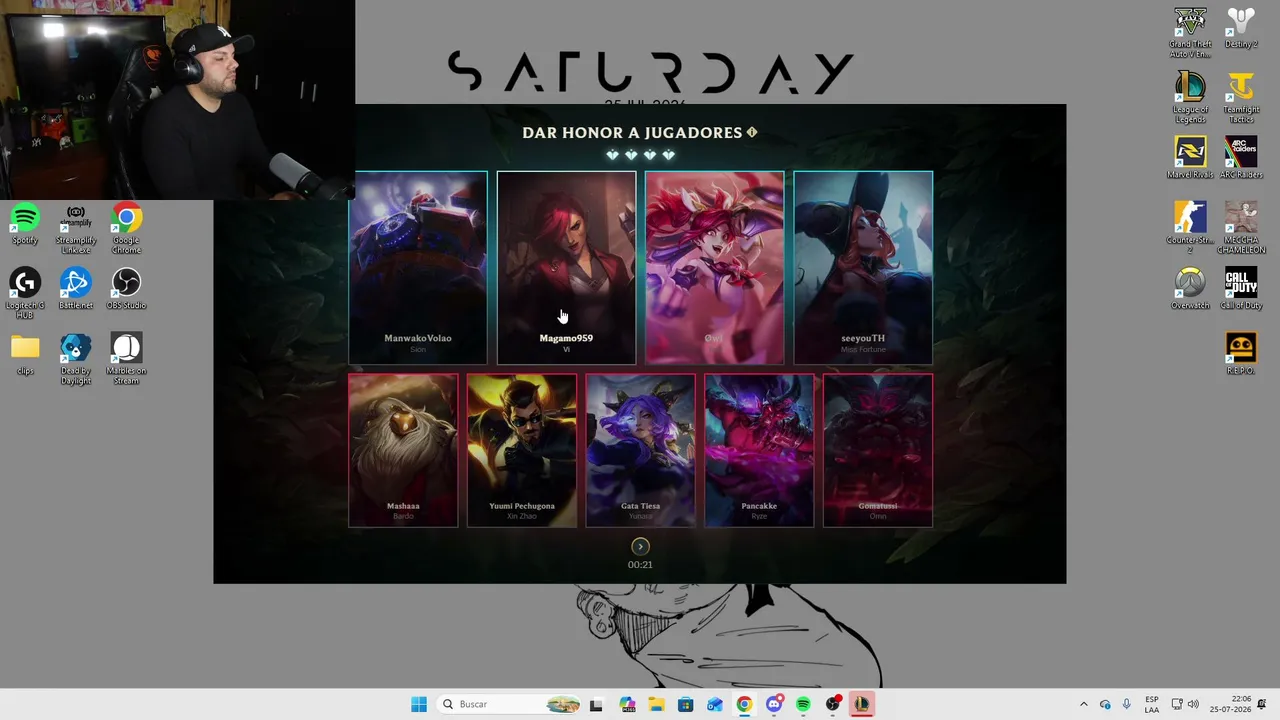Open File Explorer from the taskbar
This screenshot has width=1280, height=720.
(656, 704)
